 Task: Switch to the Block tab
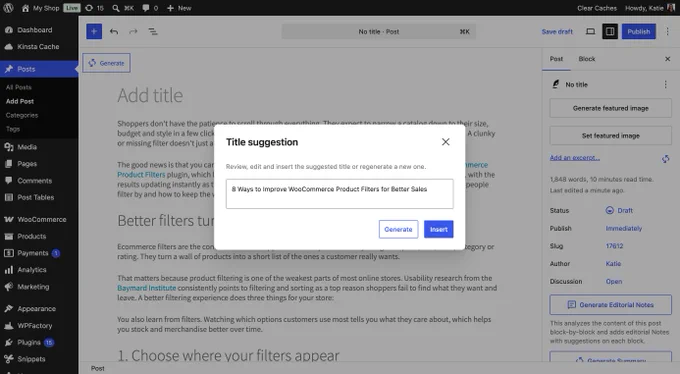586,59
